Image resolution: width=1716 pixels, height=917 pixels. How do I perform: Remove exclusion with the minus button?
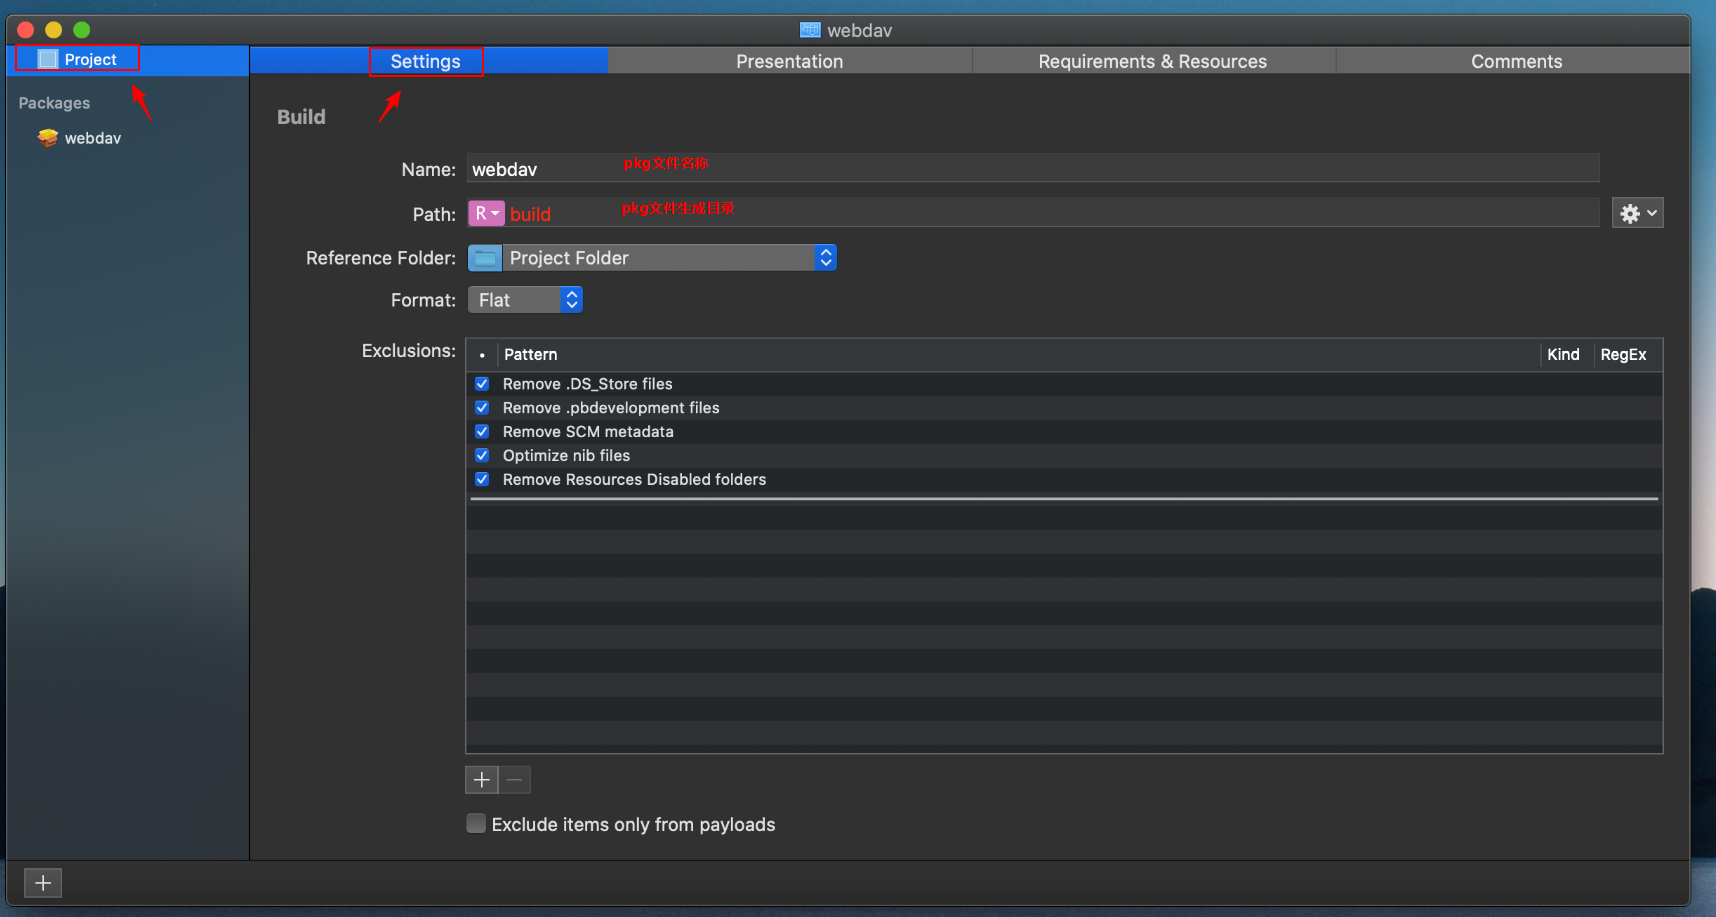point(514,779)
